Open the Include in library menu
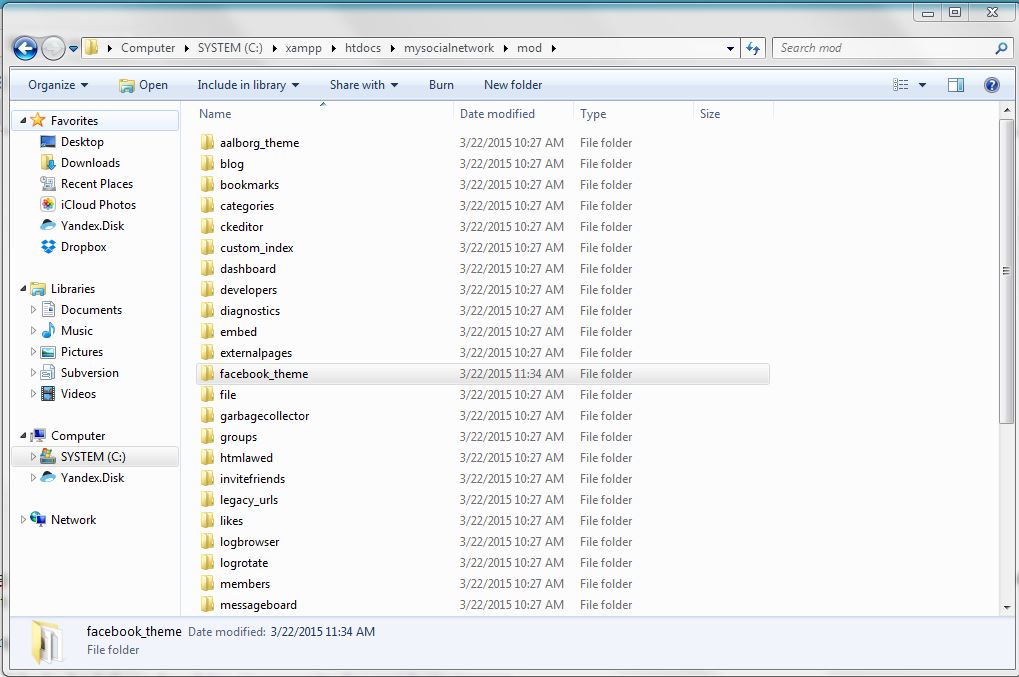 coord(248,85)
